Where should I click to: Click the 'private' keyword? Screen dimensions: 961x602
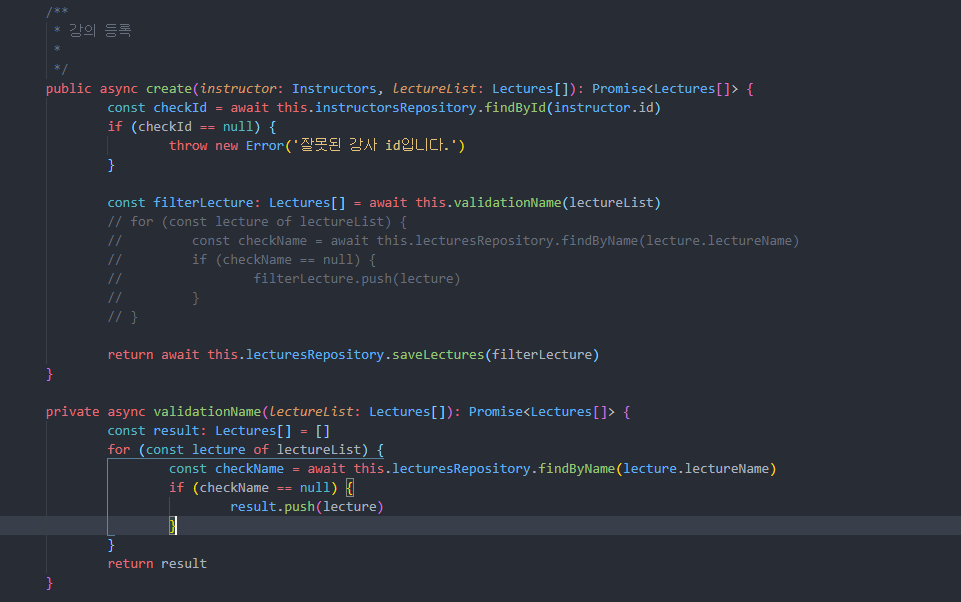(x=72, y=411)
